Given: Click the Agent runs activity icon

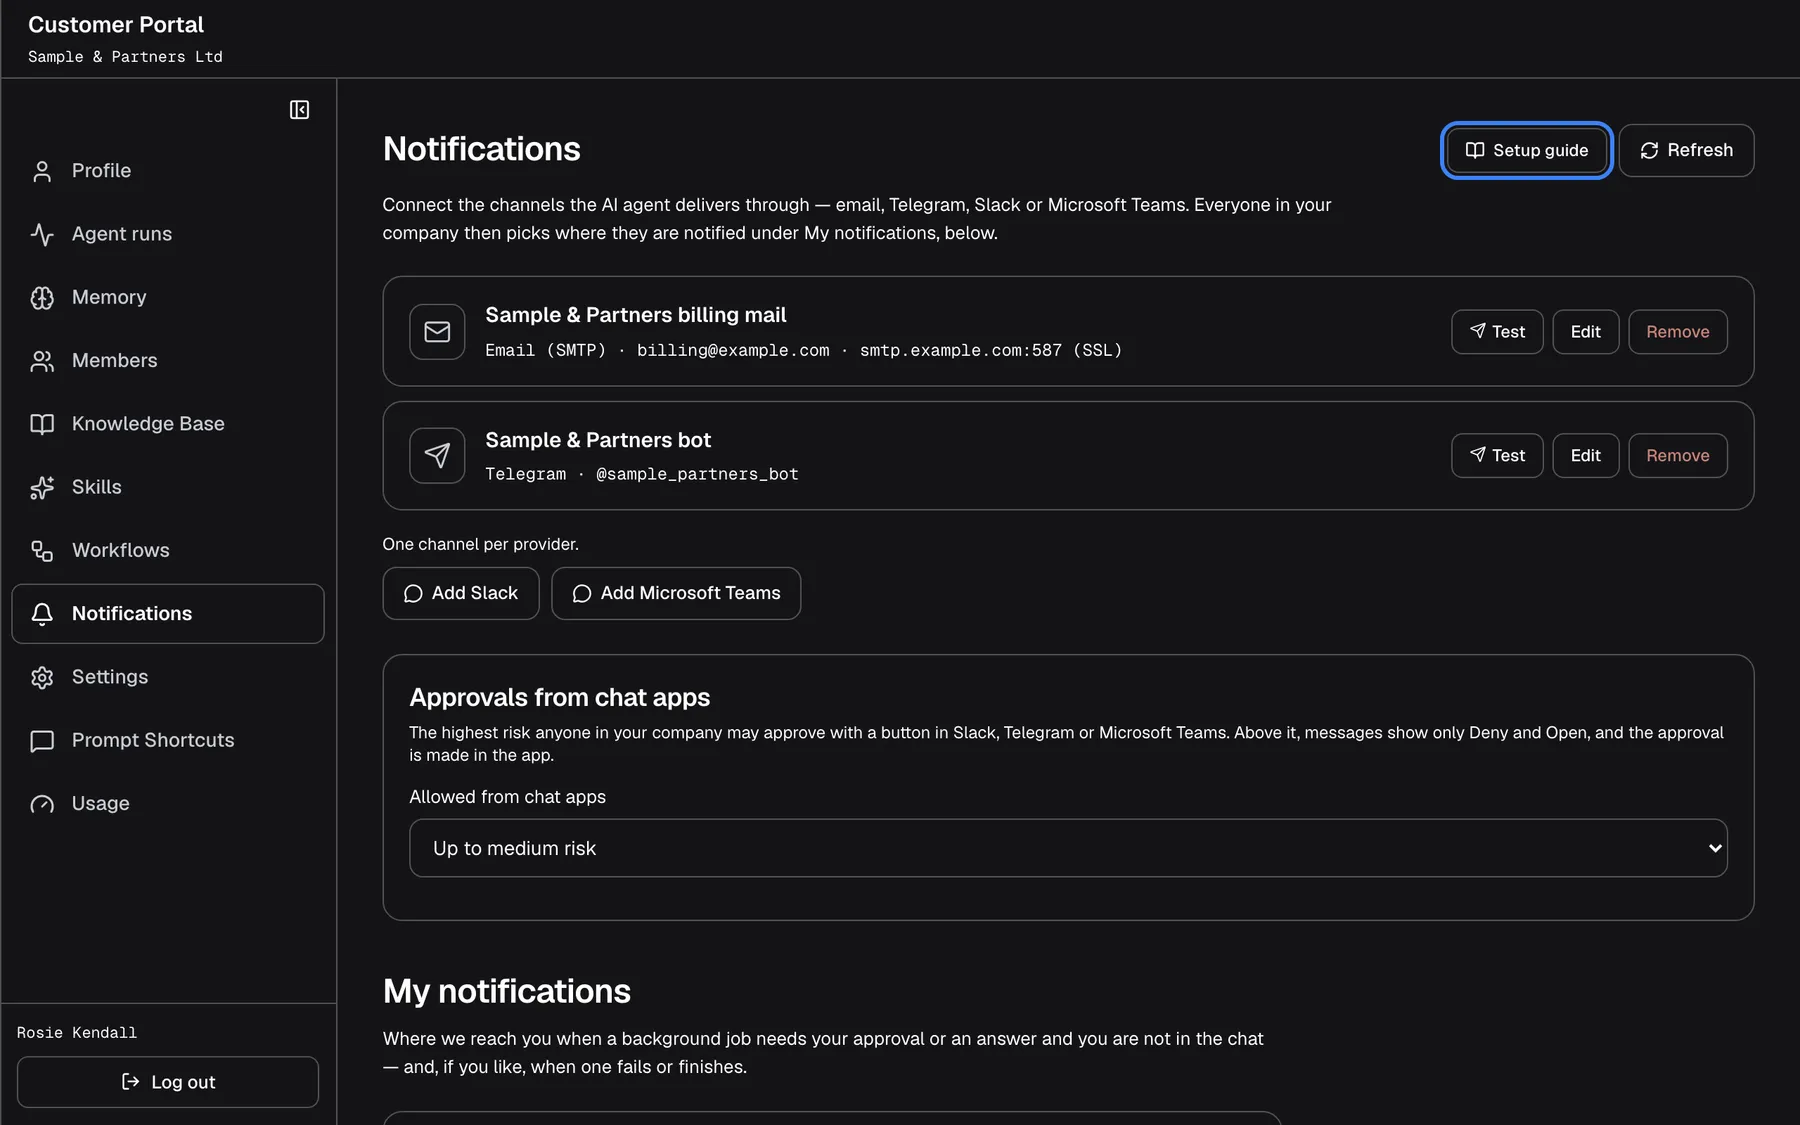Looking at the screenshot, I should [x=42, y=234].
